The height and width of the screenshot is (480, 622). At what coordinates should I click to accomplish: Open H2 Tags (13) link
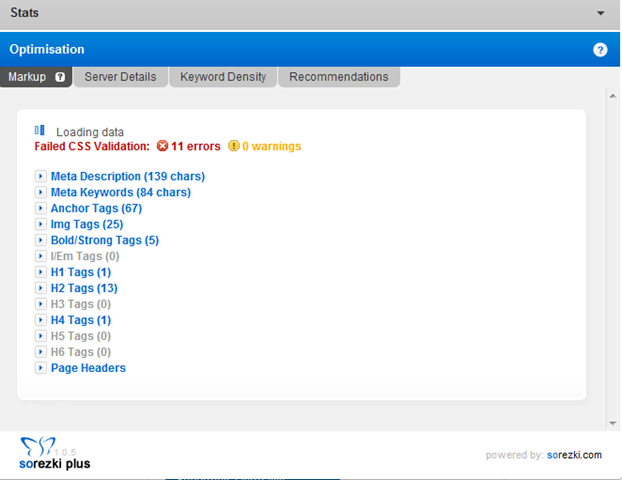pyautogui.click(x=84, y=288)
